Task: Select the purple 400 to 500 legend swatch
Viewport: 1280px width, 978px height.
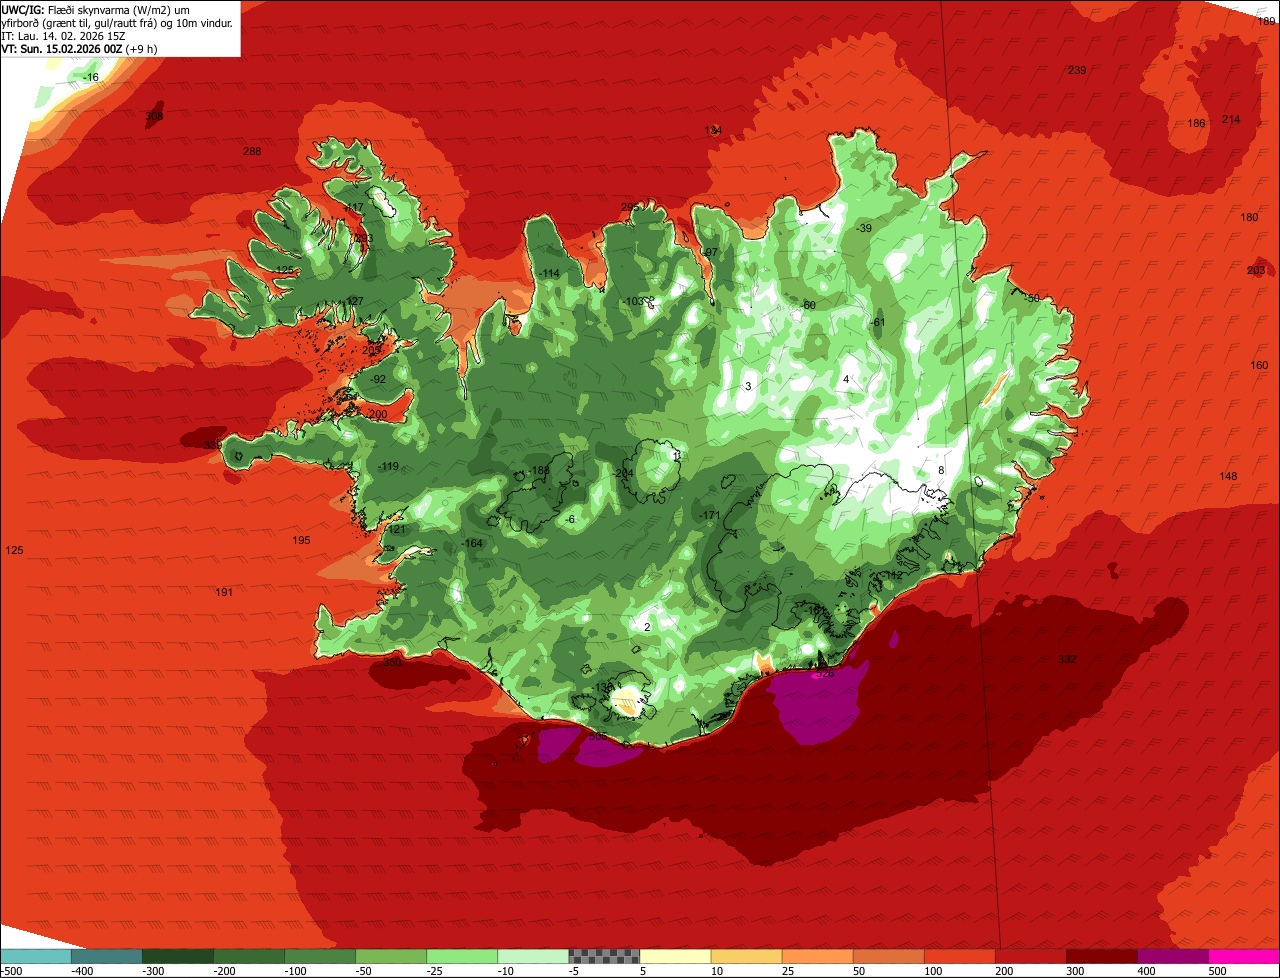Action: click(1173, 955)
